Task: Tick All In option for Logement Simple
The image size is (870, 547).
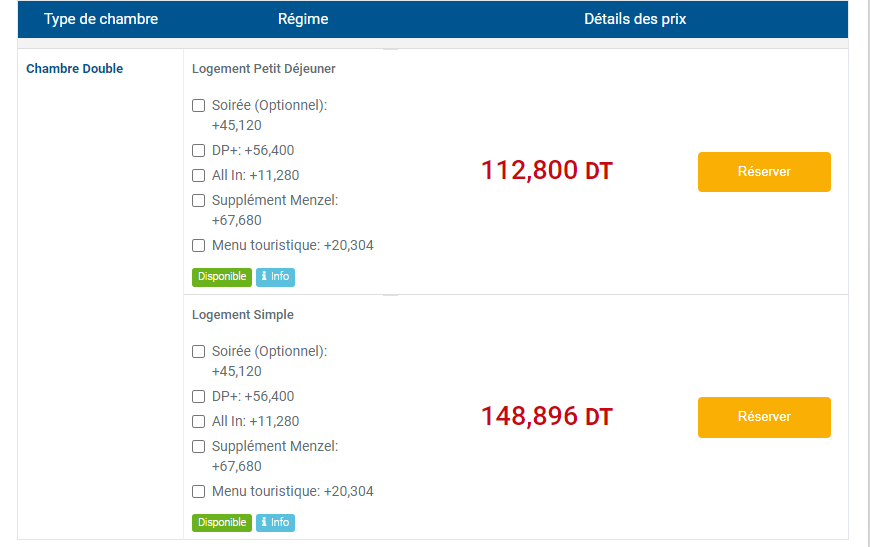Action: (x=199, y=422)
